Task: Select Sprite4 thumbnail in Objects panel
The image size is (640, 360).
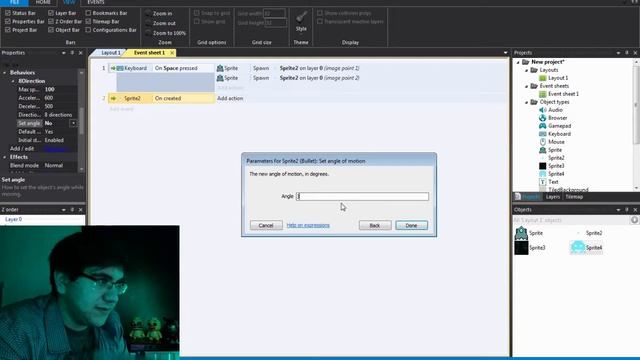Action: click(578, 247)
